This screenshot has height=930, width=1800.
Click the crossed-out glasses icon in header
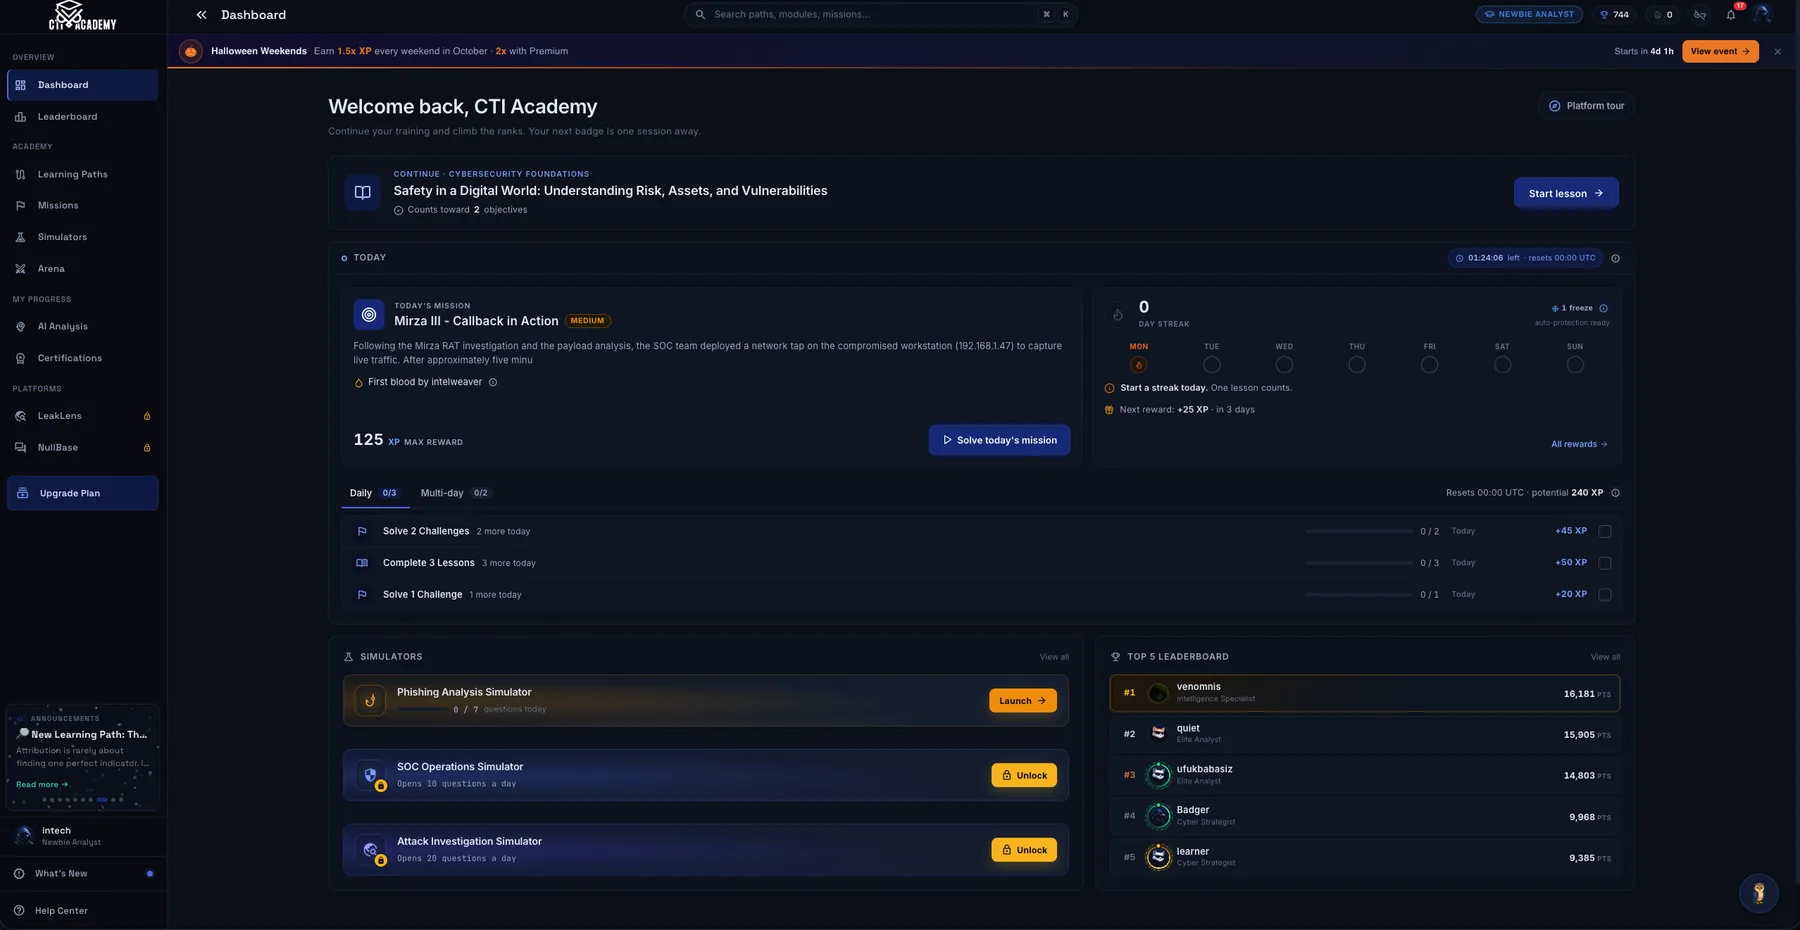pyautogui.click(x=1700, y=15)
